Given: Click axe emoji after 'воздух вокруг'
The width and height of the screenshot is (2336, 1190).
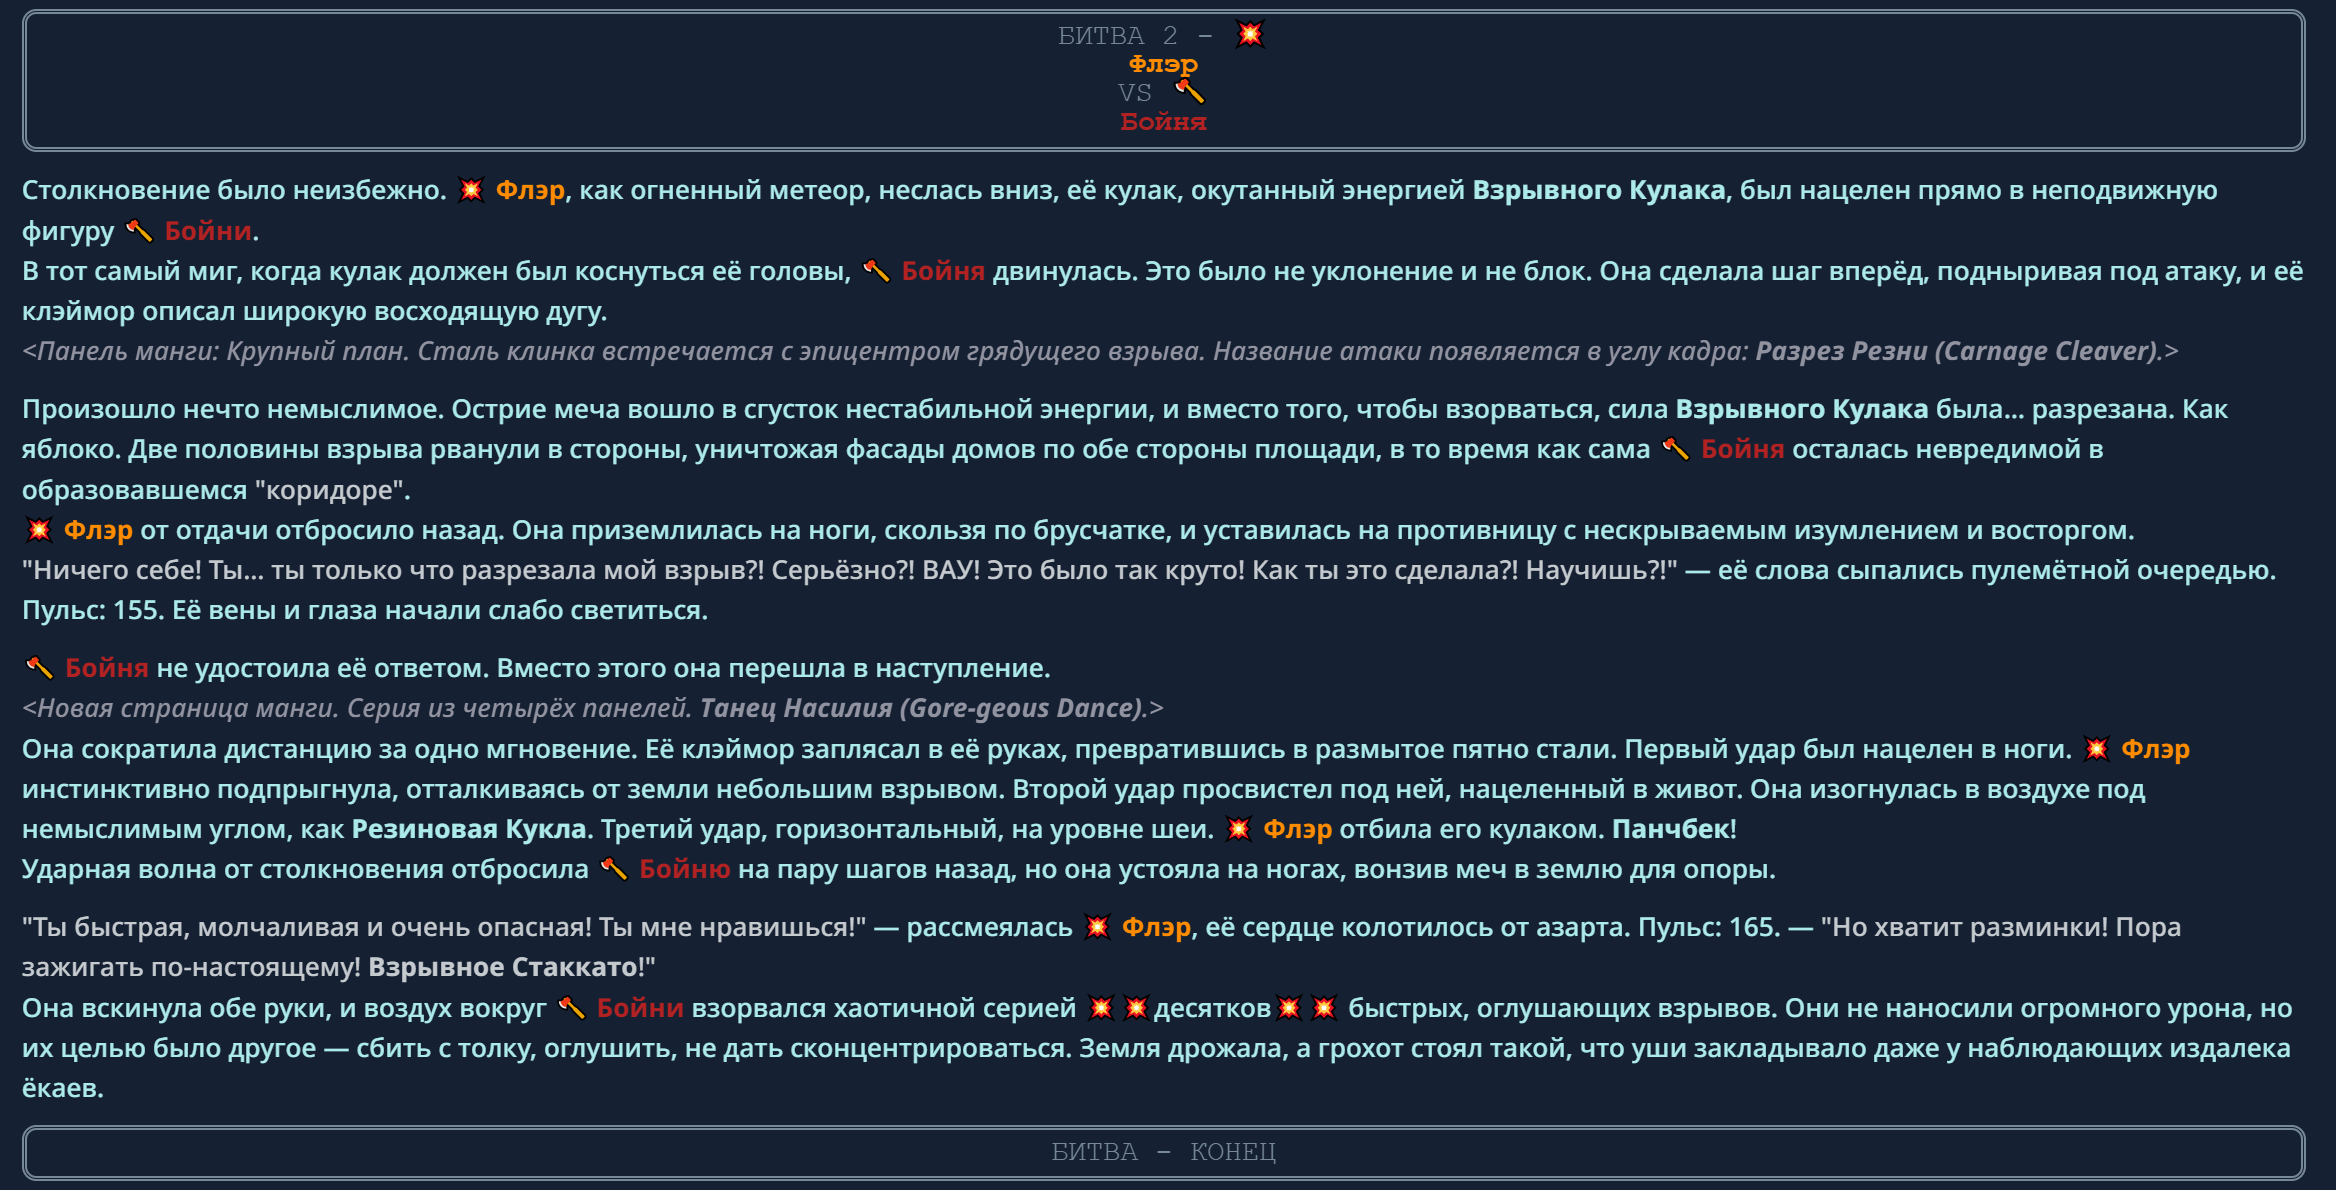Looking at the screenshot, I should 572,1008.
